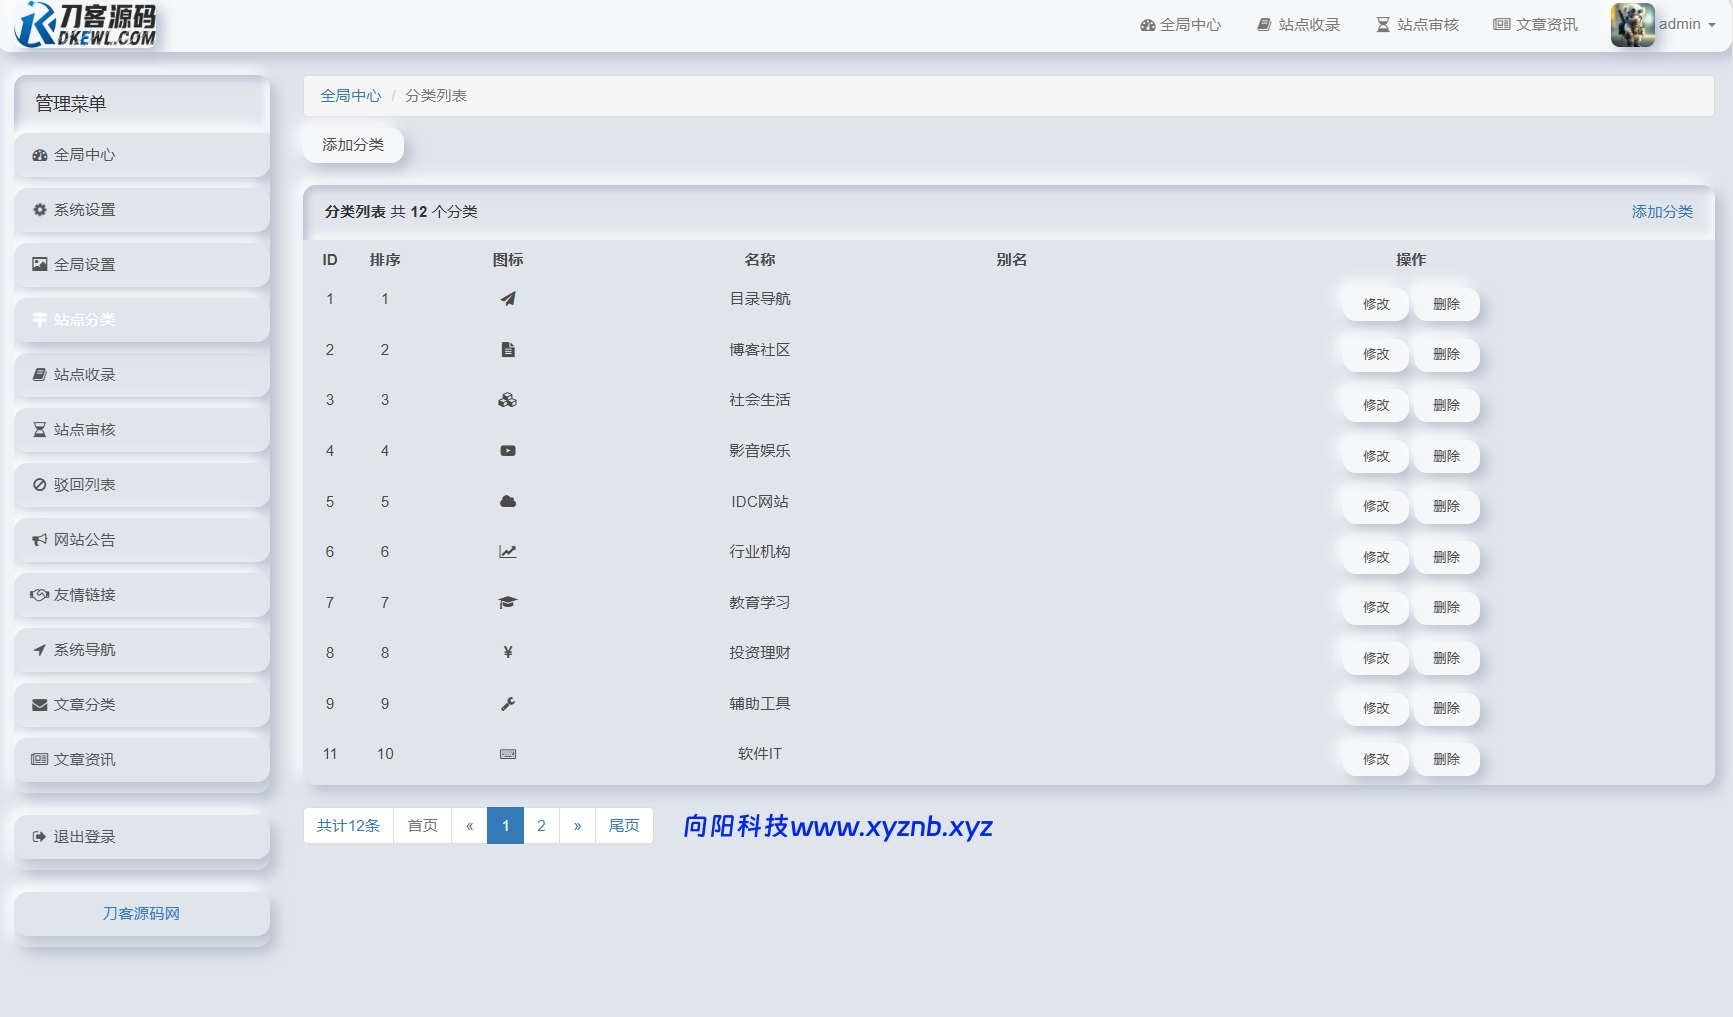Image resolution: width=1733 pixels, height=1017 pixels.
Task: Go to 文章资讯 in top navigation
Action: pos(1535,25)
